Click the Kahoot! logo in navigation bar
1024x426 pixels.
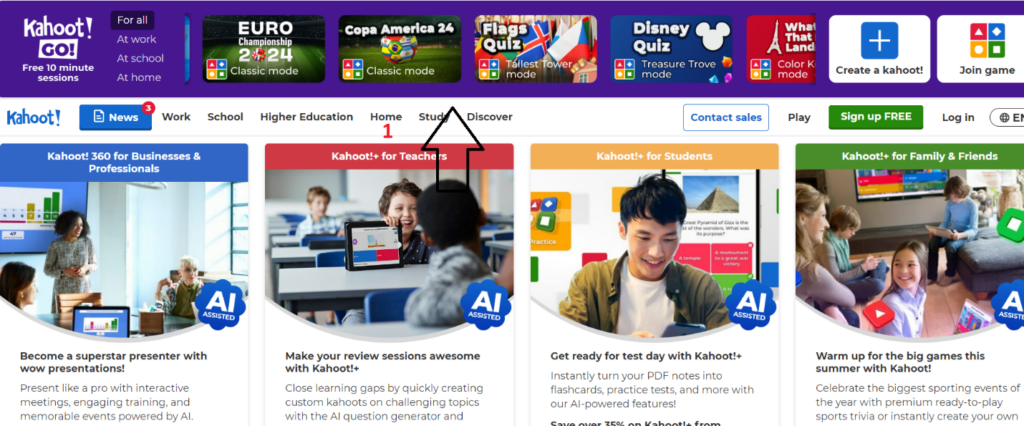34,118
